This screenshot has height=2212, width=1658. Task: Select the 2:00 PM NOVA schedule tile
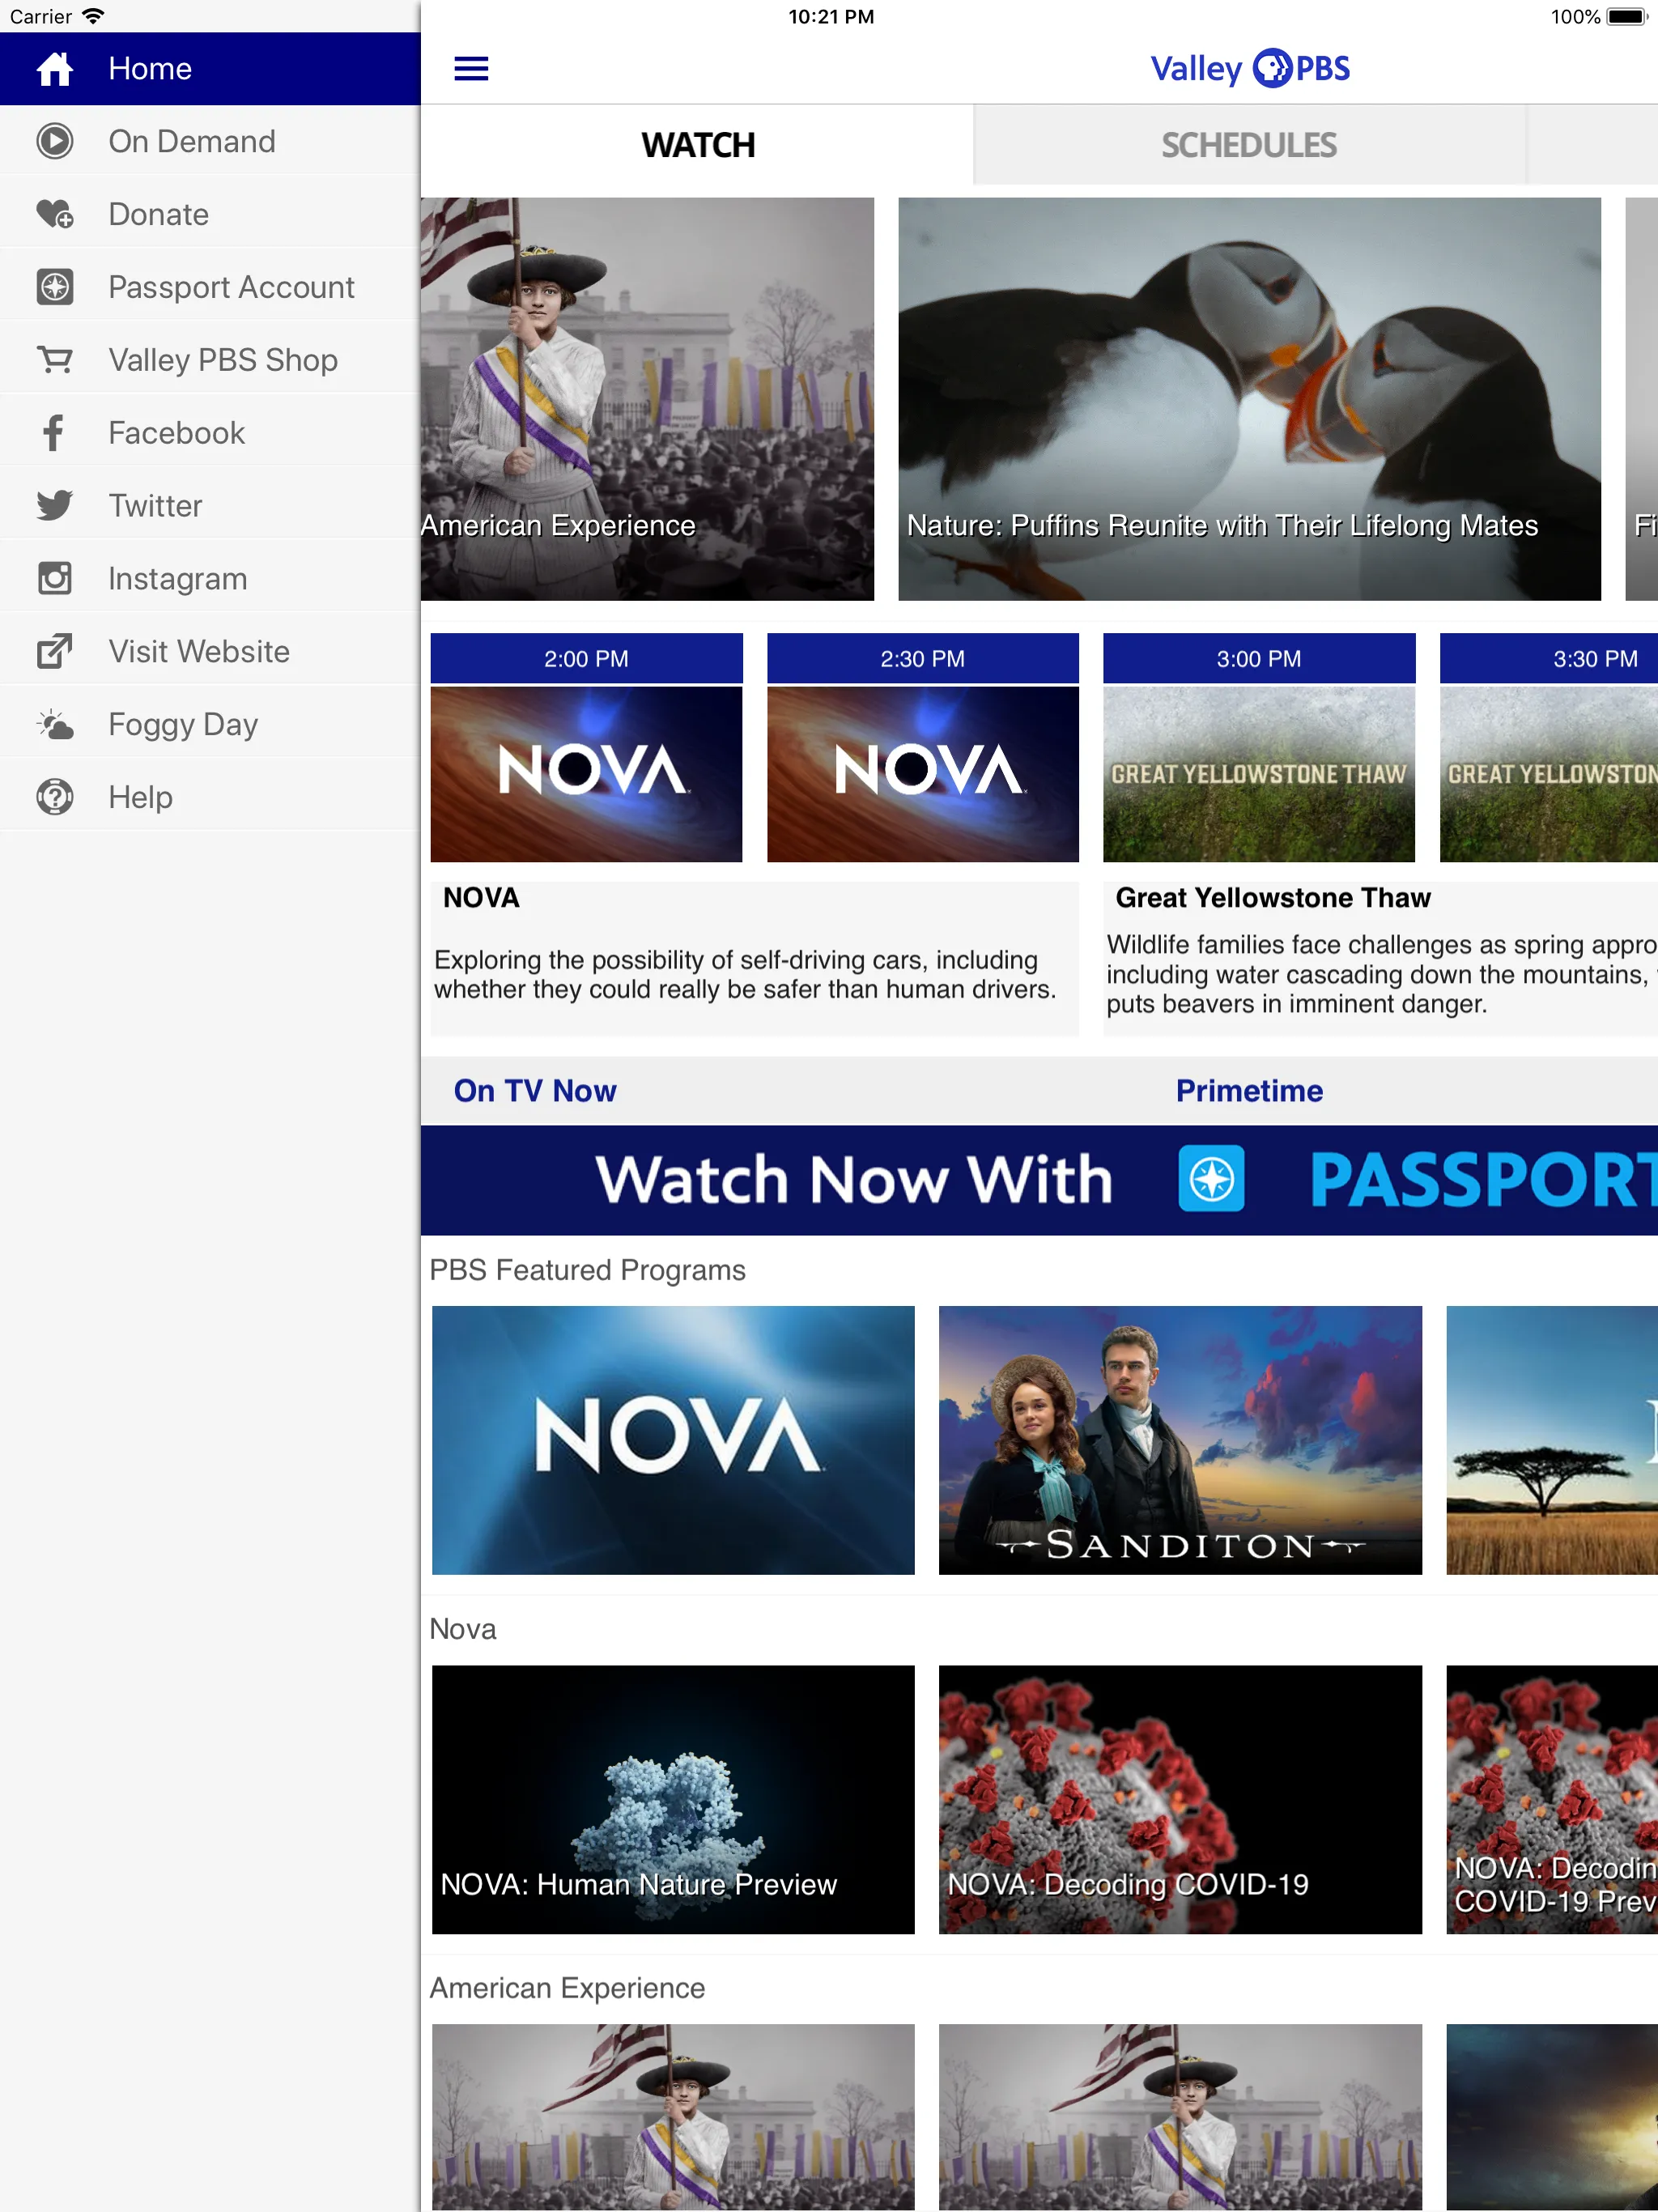coord(586,748)
